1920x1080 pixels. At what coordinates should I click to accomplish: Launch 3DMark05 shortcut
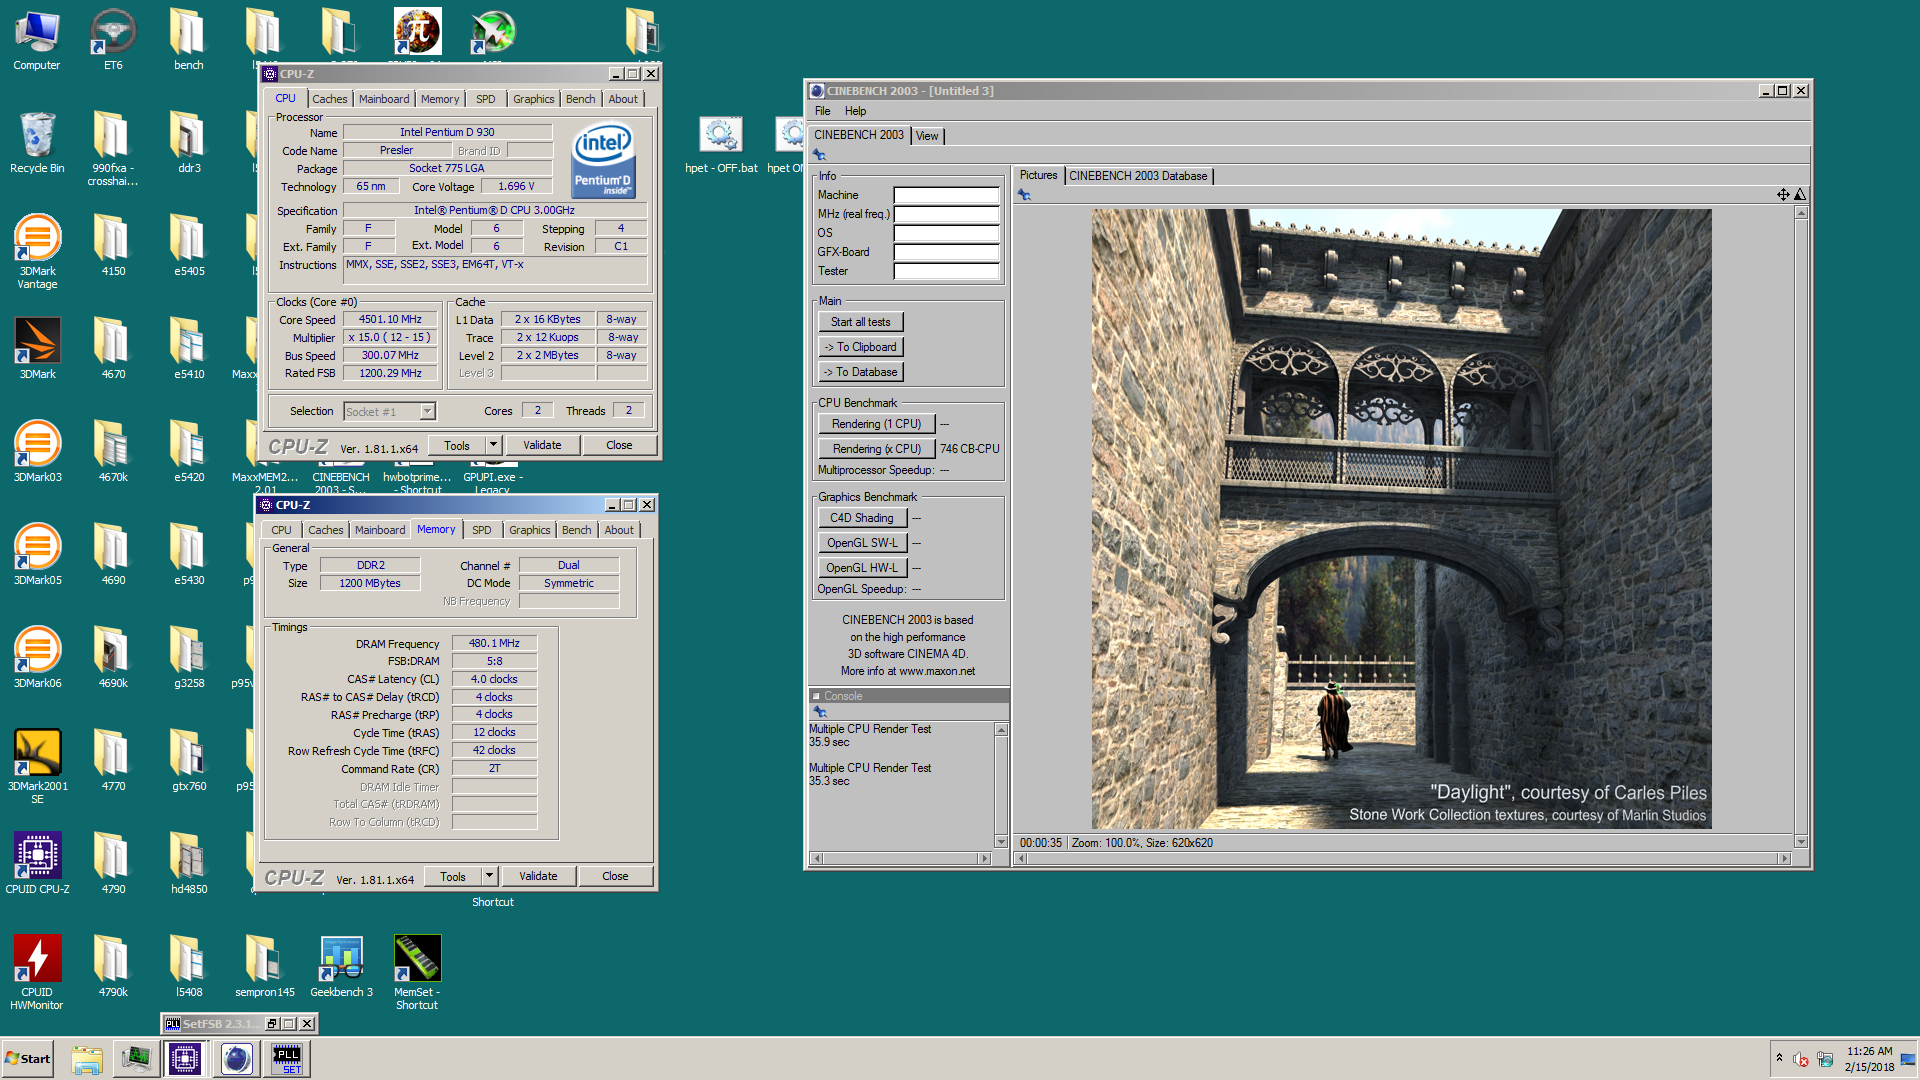point(37,554)
